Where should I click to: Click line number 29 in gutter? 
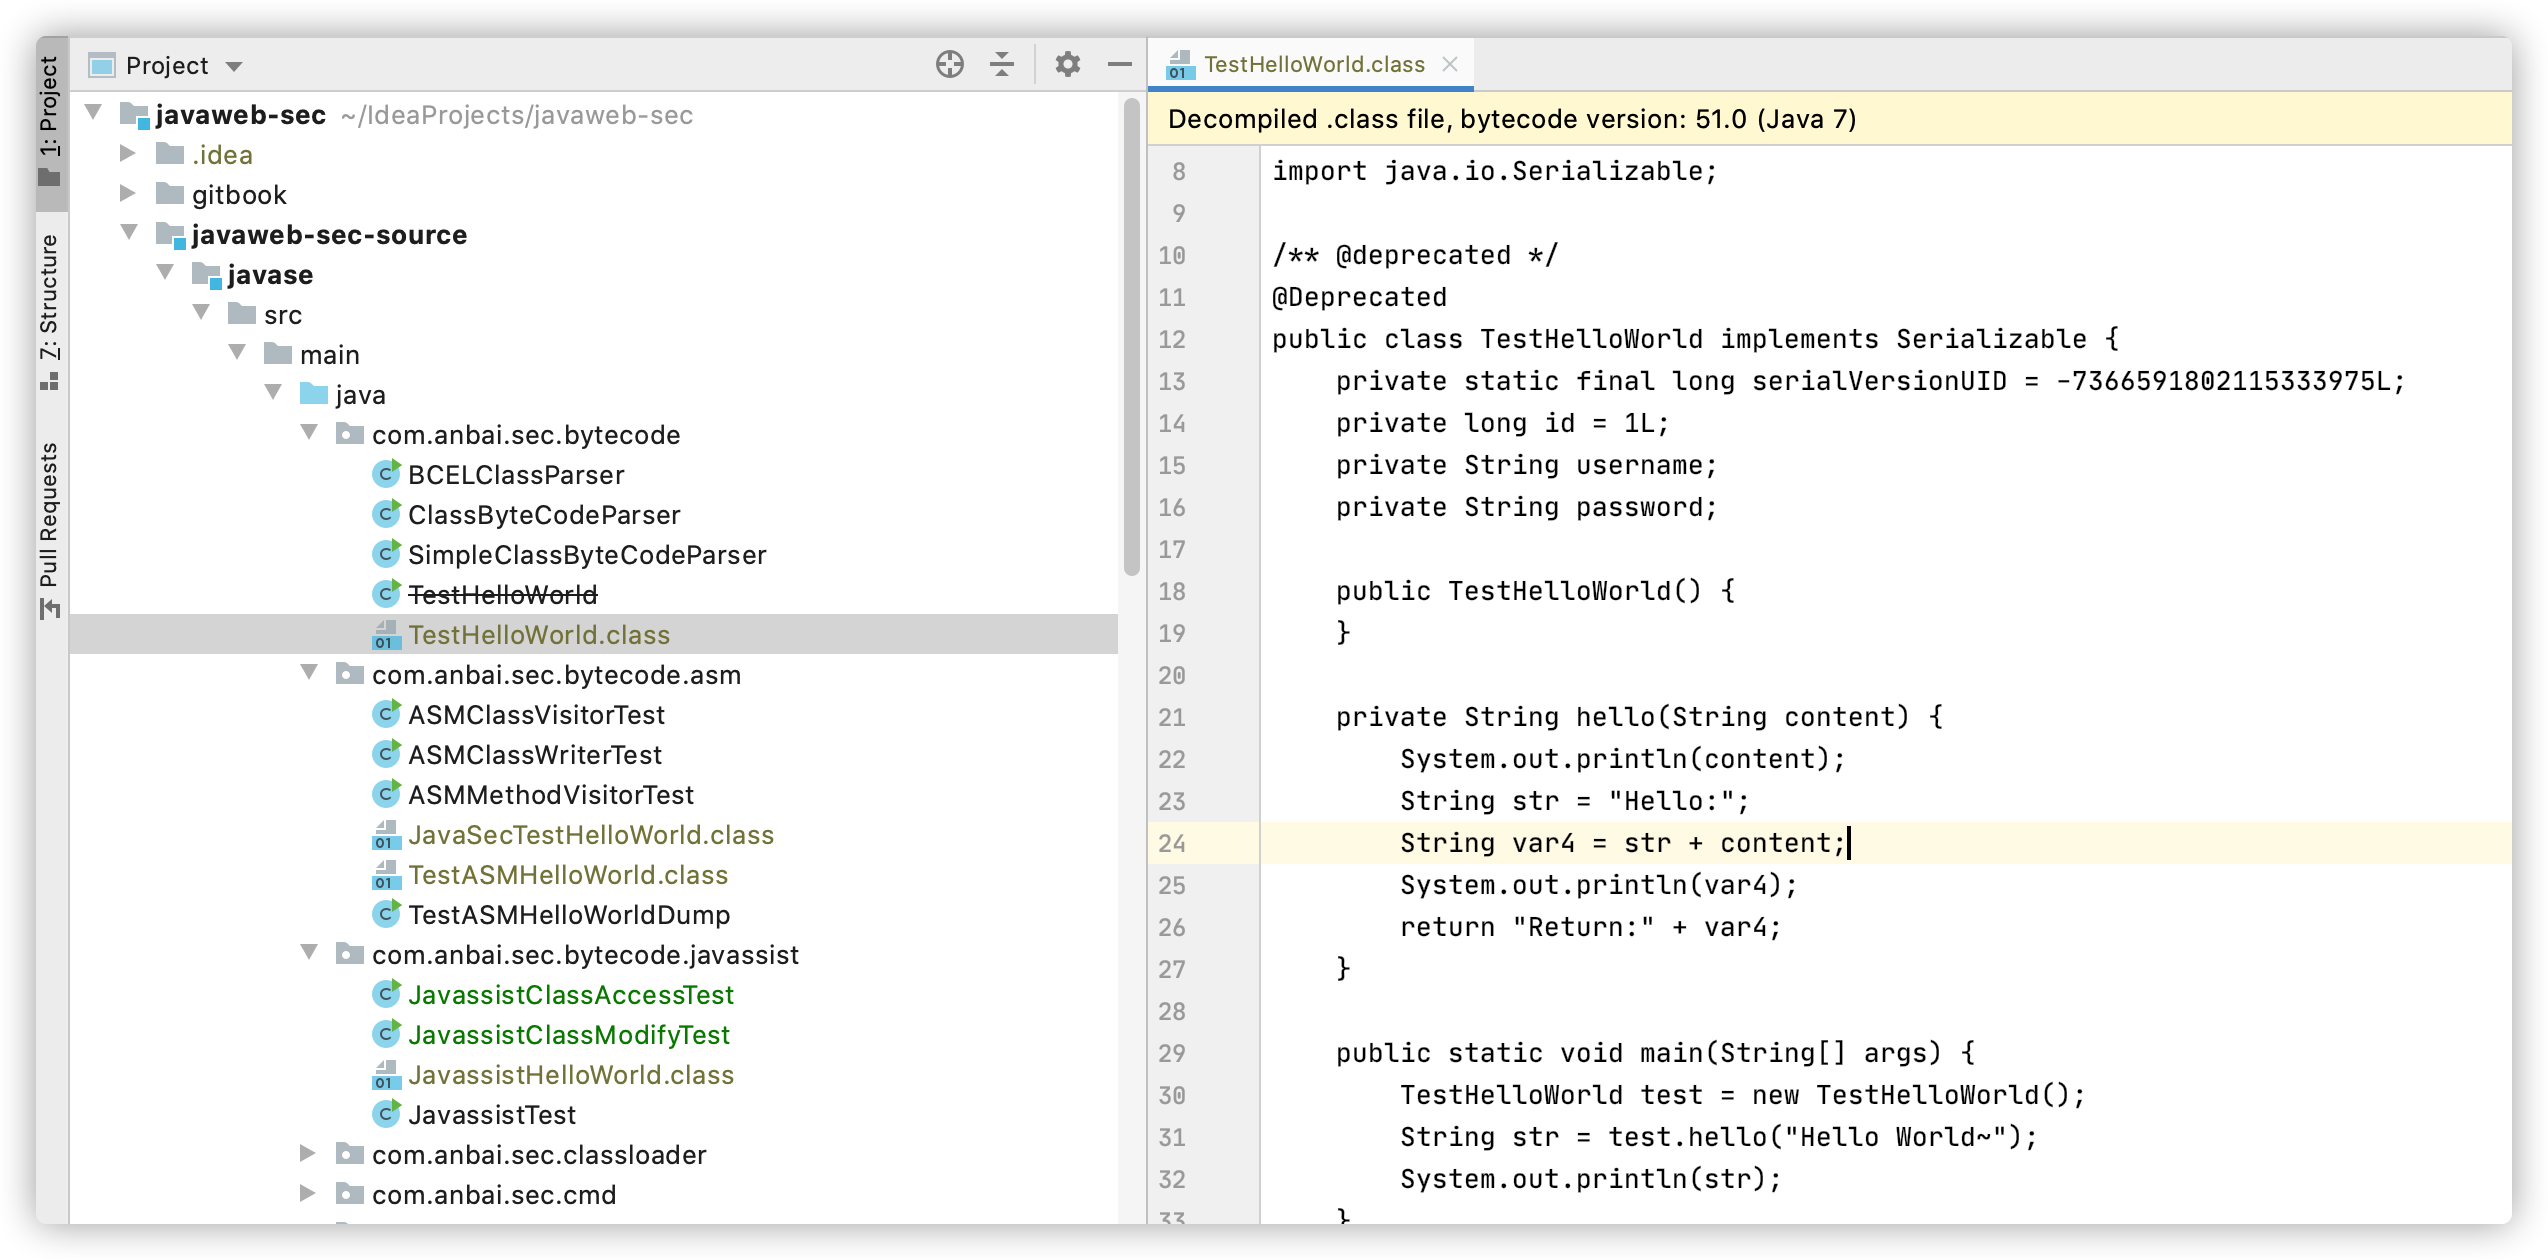[1172, 1053]
